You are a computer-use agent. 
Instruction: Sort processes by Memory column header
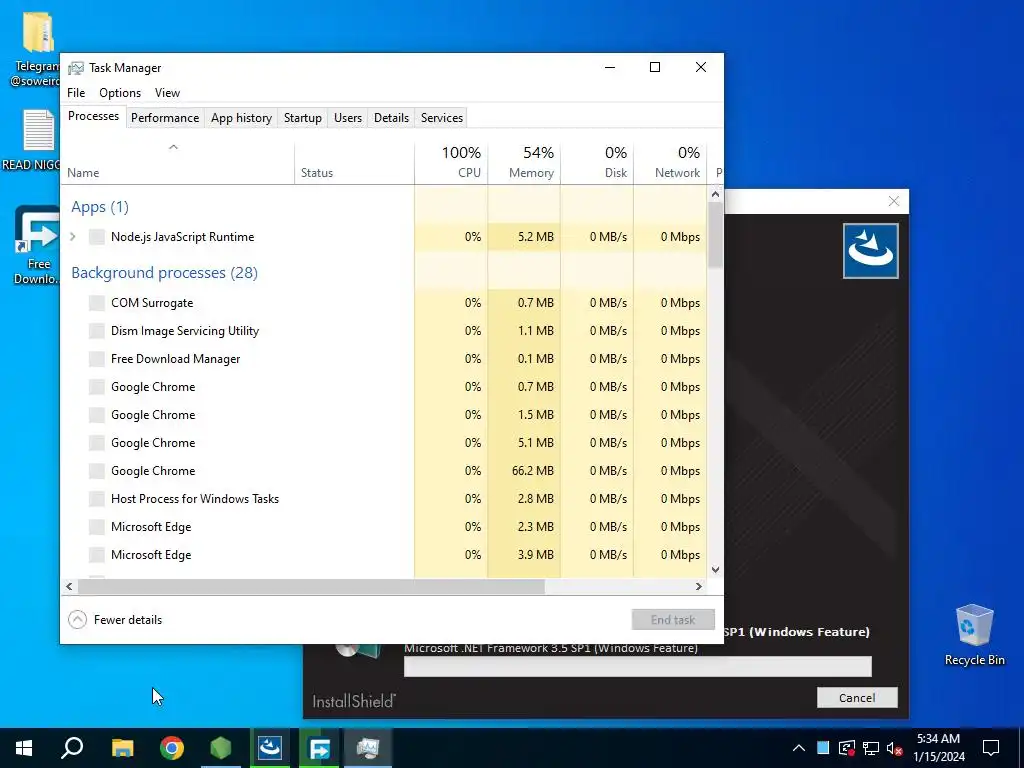coord(524,162)
